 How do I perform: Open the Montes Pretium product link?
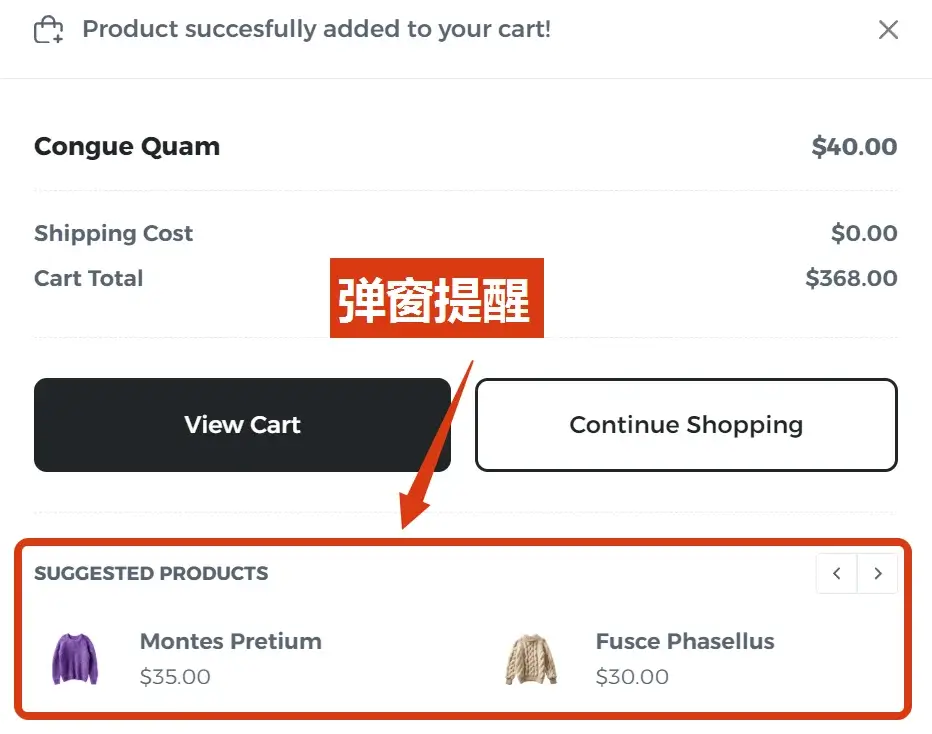pos(231,642)
